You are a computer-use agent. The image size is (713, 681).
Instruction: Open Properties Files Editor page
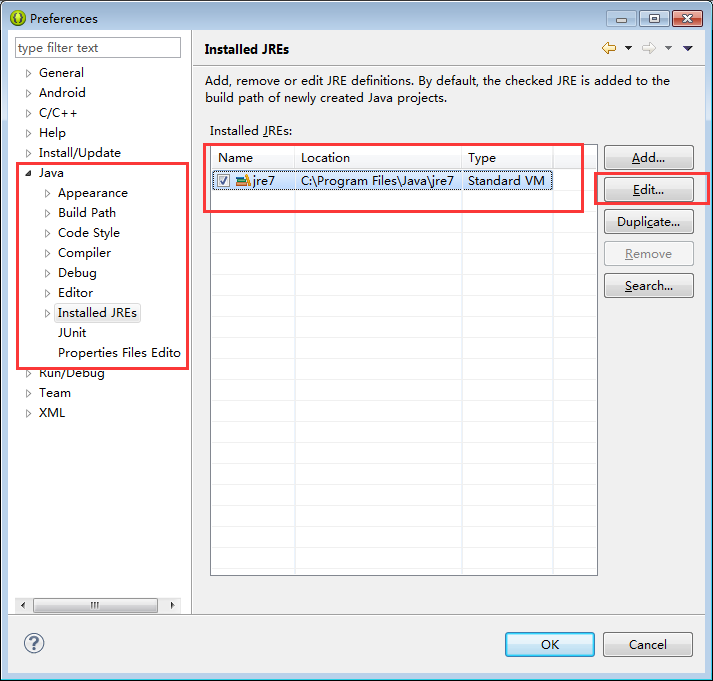tap(119, 353)
